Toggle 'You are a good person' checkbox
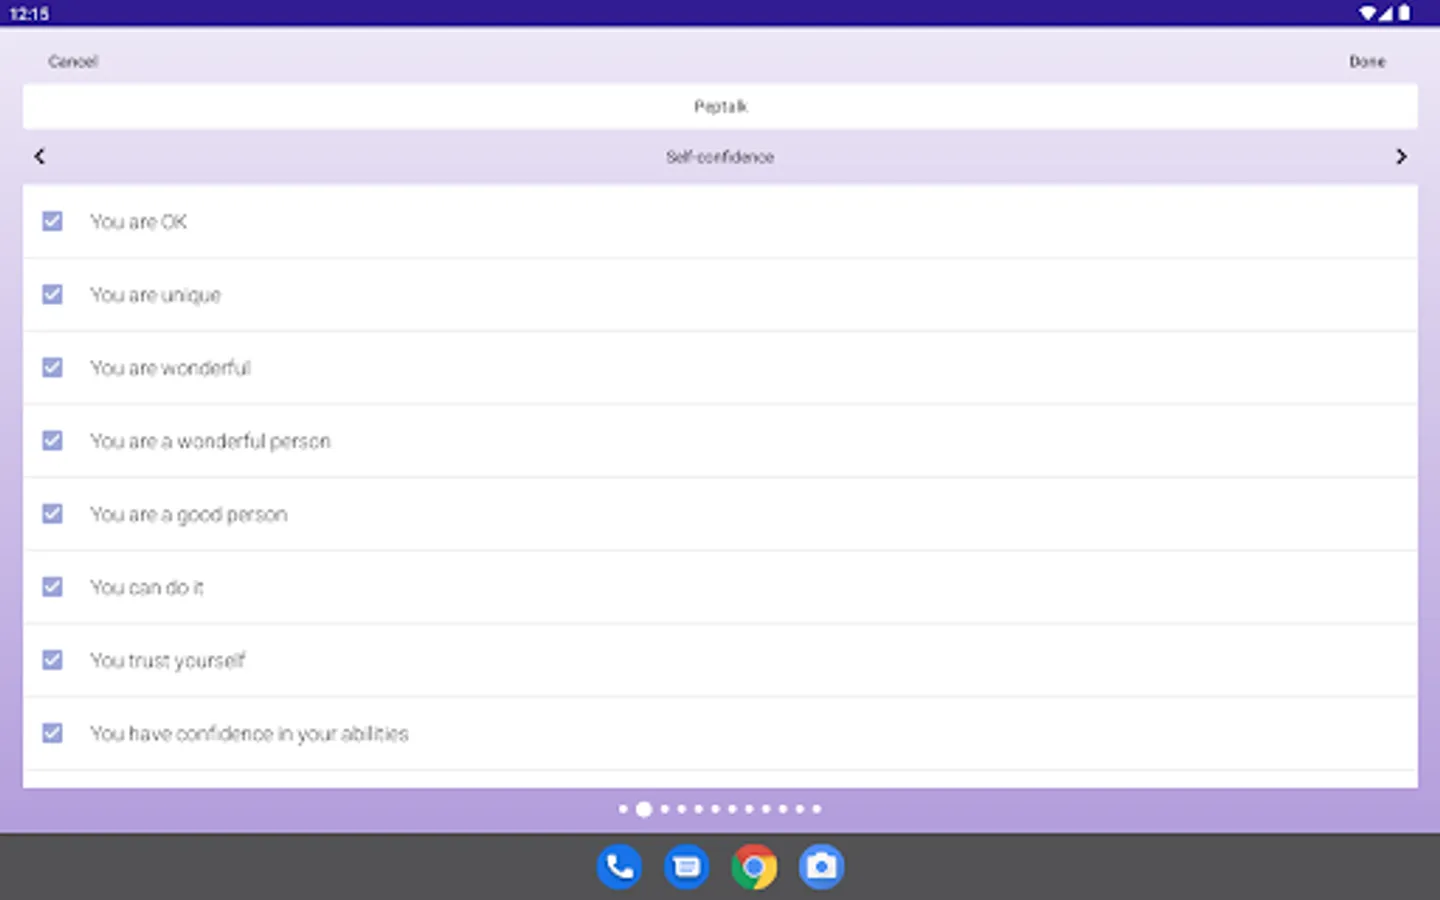Viewport: 1440px width, 900px height. click(x=52, y=513)
